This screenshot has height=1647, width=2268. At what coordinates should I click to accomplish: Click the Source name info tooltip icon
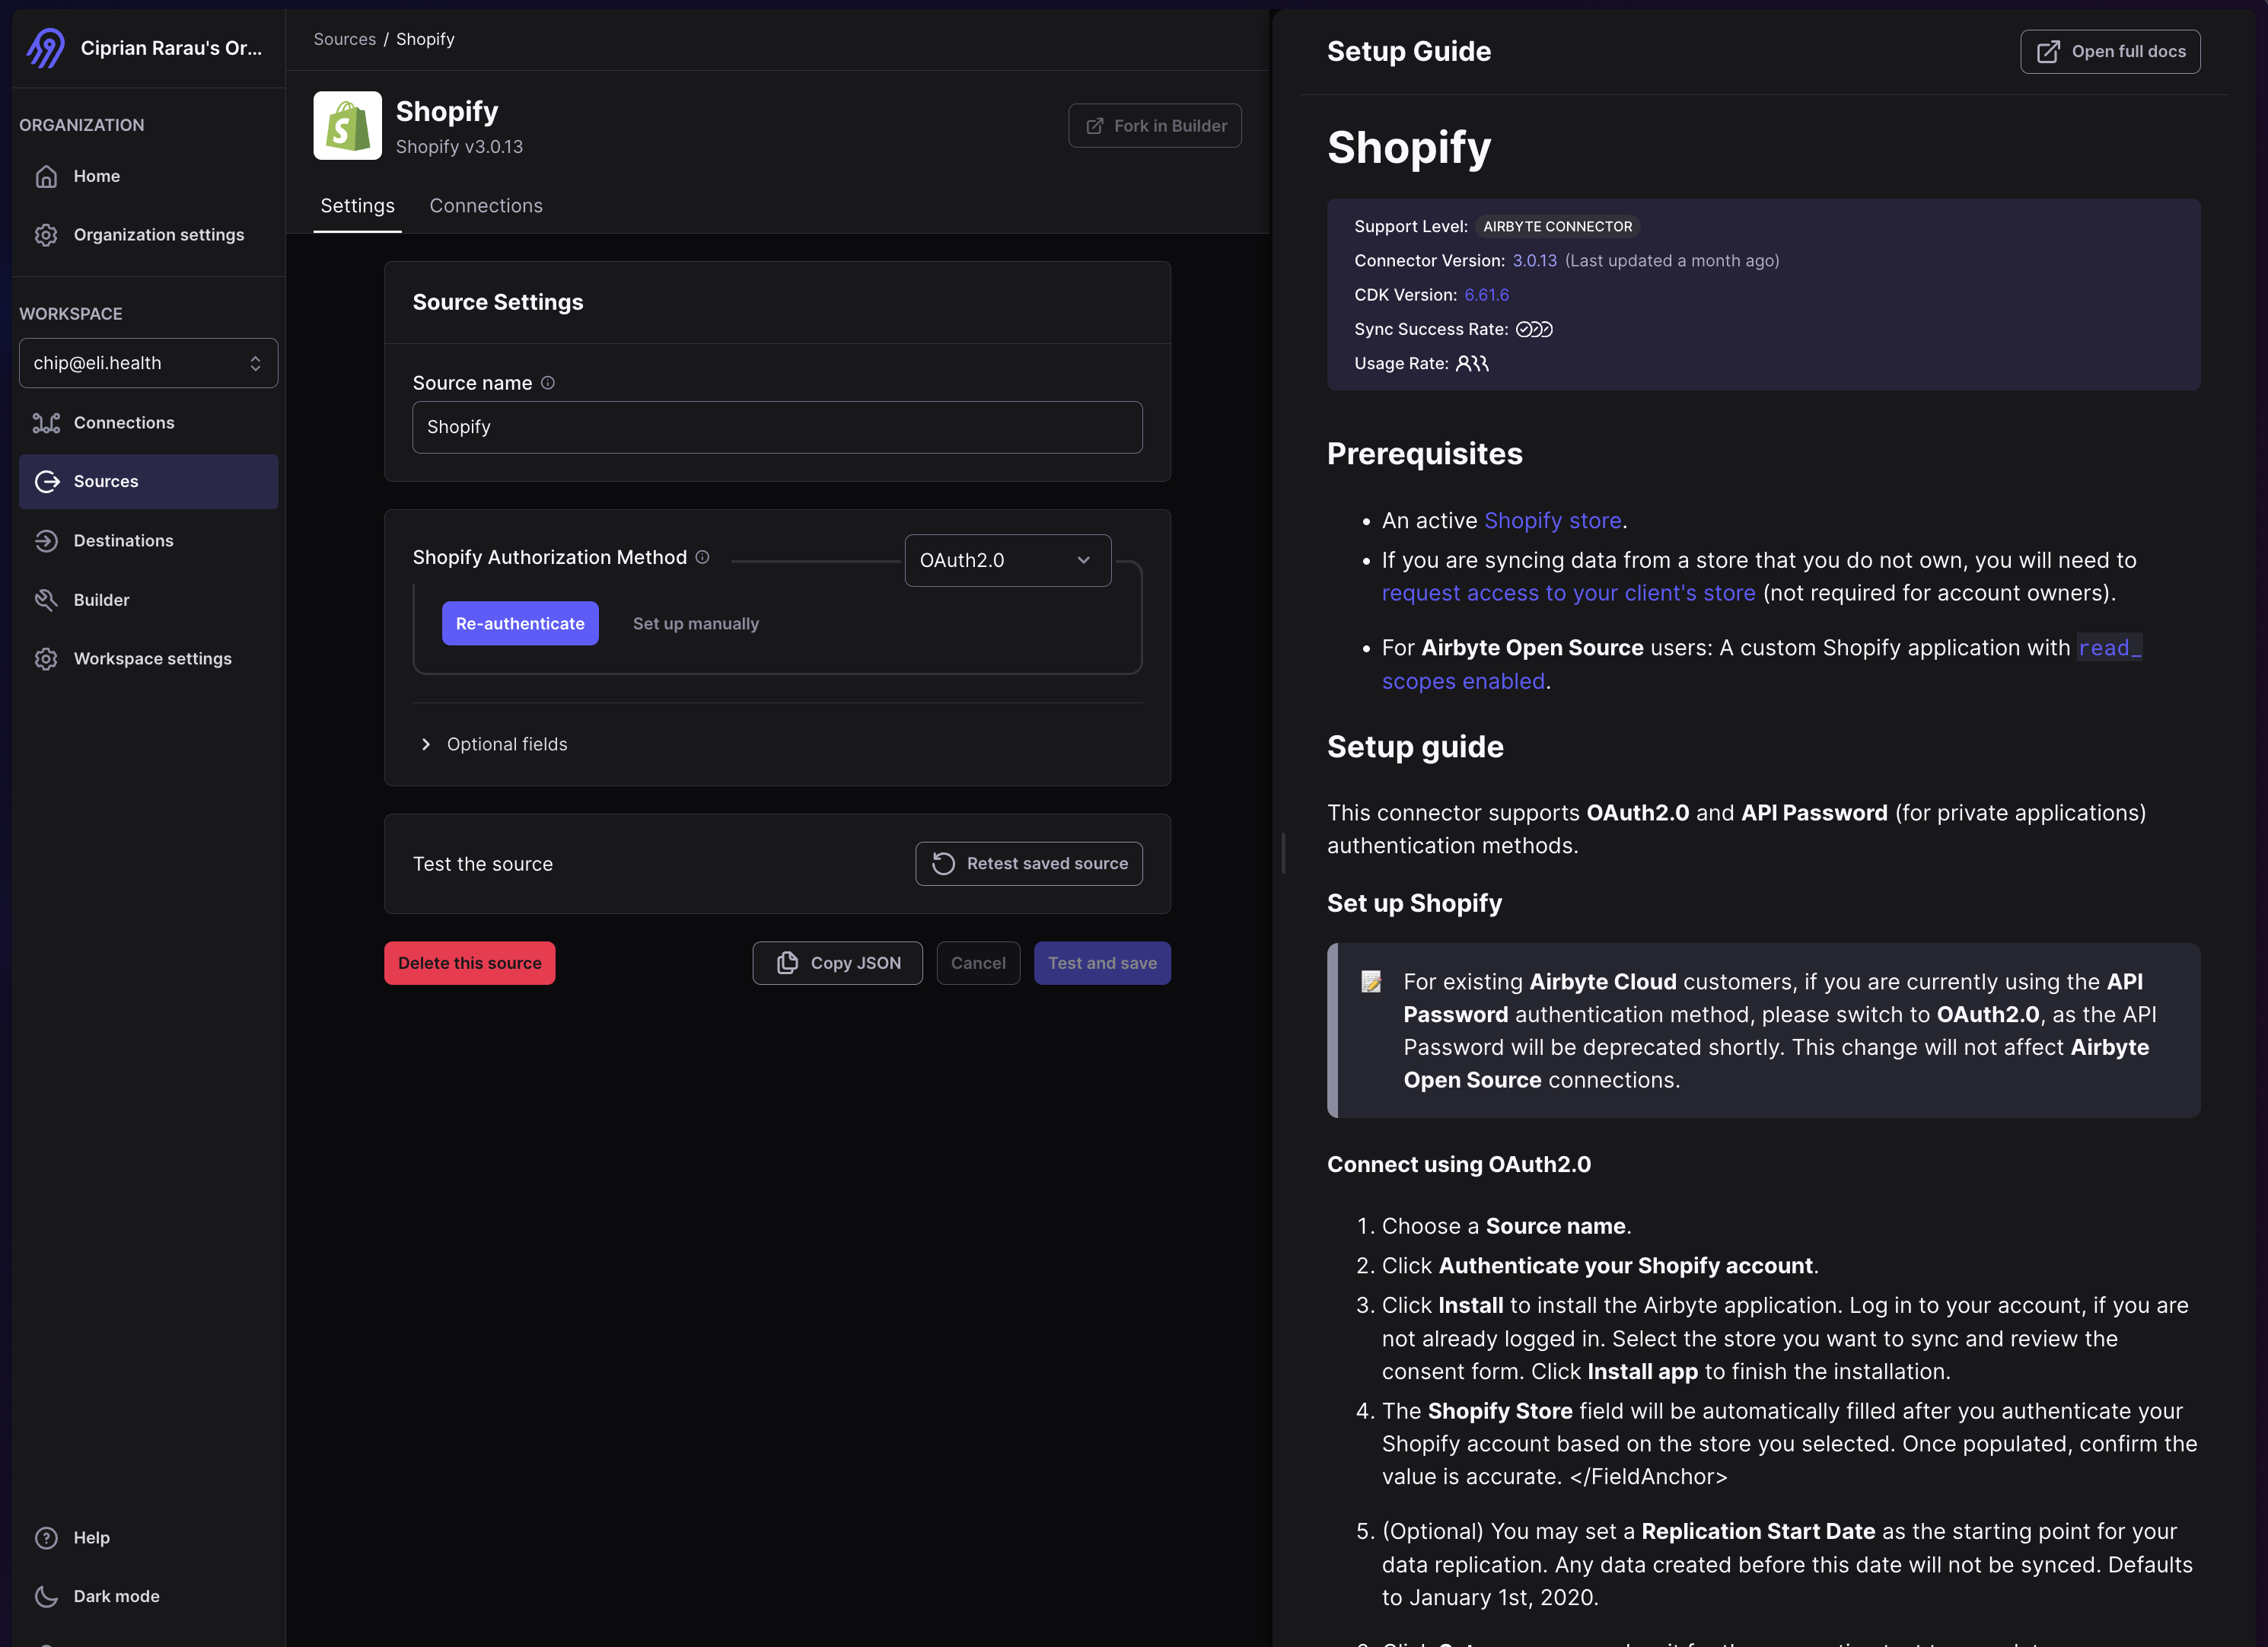[547, 382]
